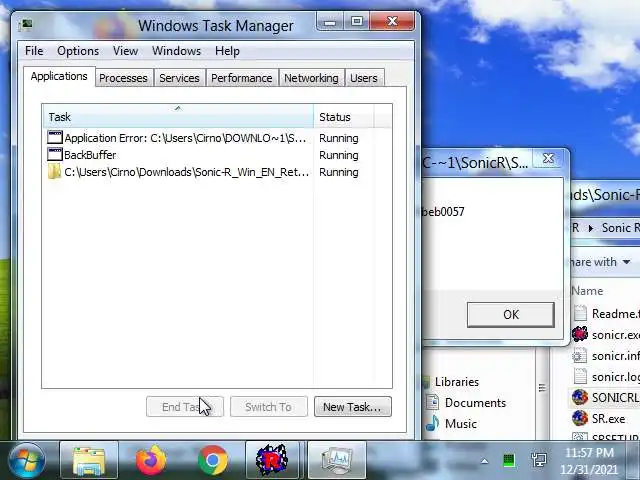
Task: Click the Switch To button
Action: 269,407
